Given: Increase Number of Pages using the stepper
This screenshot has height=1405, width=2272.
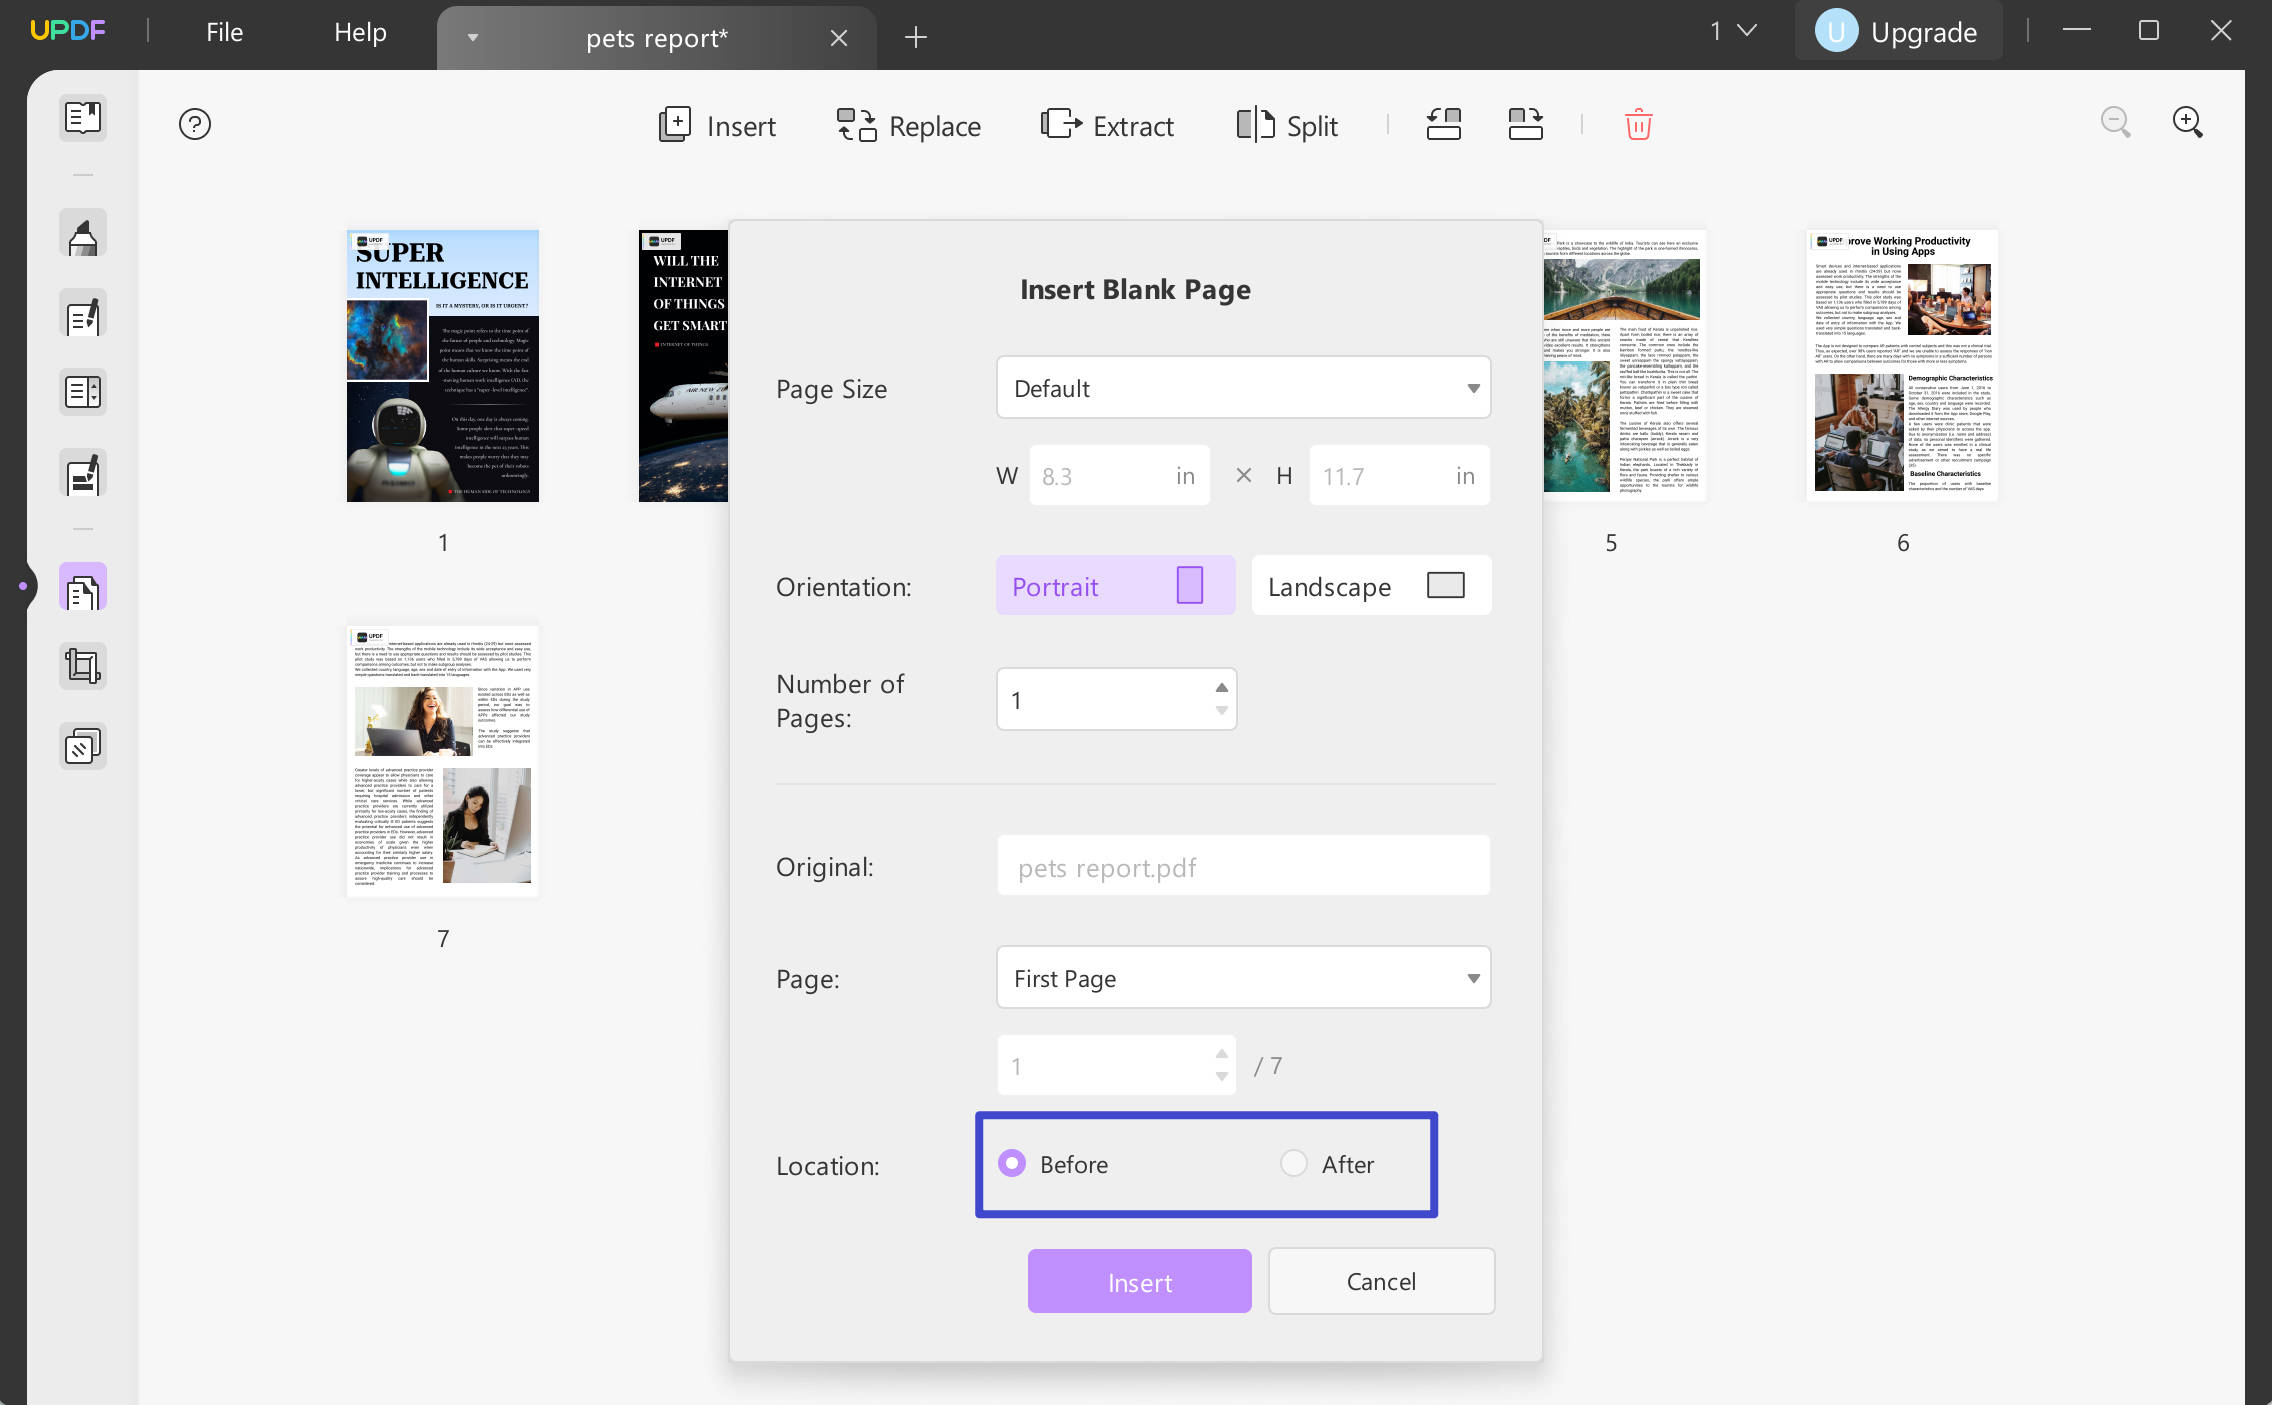Looking at the screenshot, I should [1220, 687].
